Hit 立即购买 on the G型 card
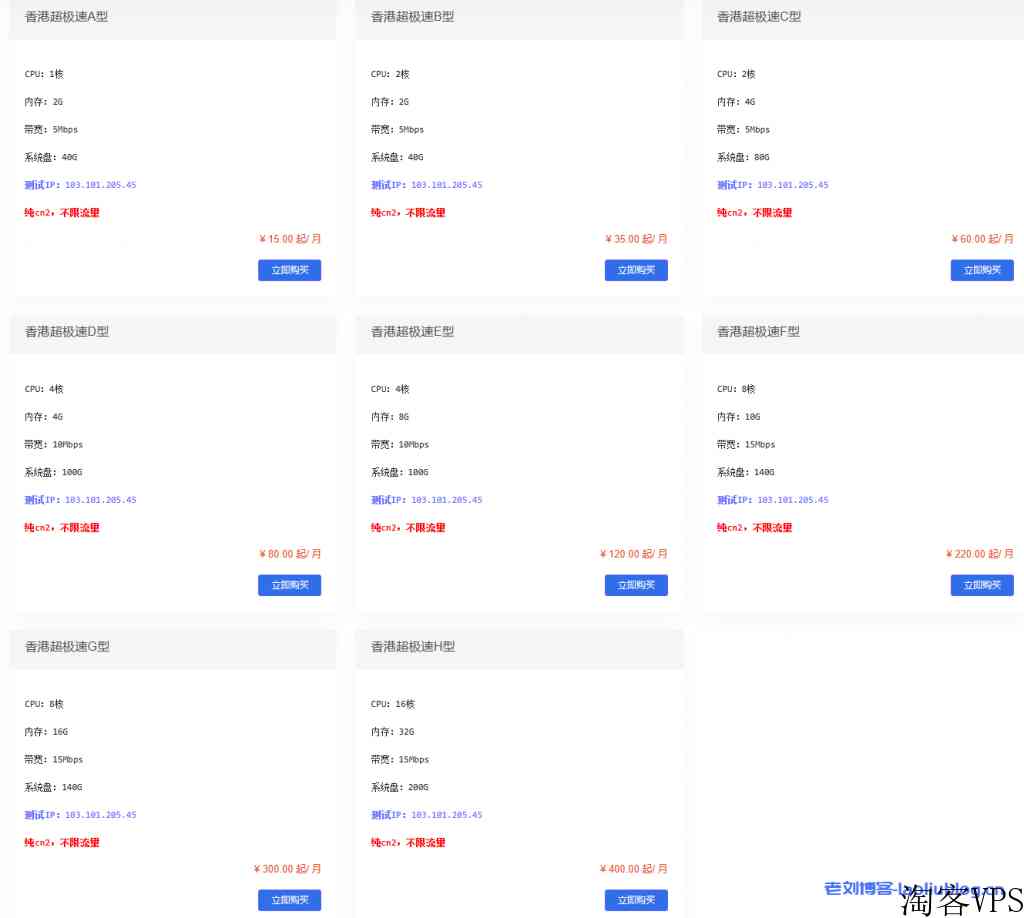The width and height of the screenshot is (1024, 918). coord(289,900)
